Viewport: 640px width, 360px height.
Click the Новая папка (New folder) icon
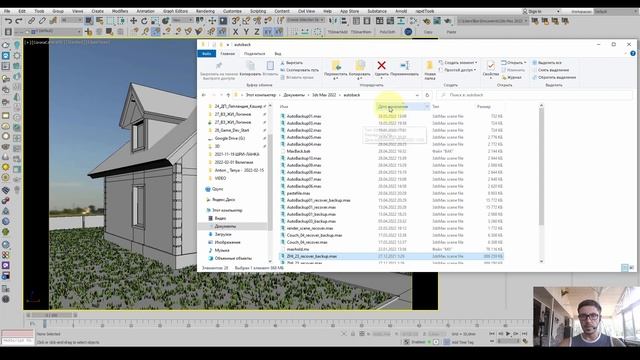coord(429,65)
